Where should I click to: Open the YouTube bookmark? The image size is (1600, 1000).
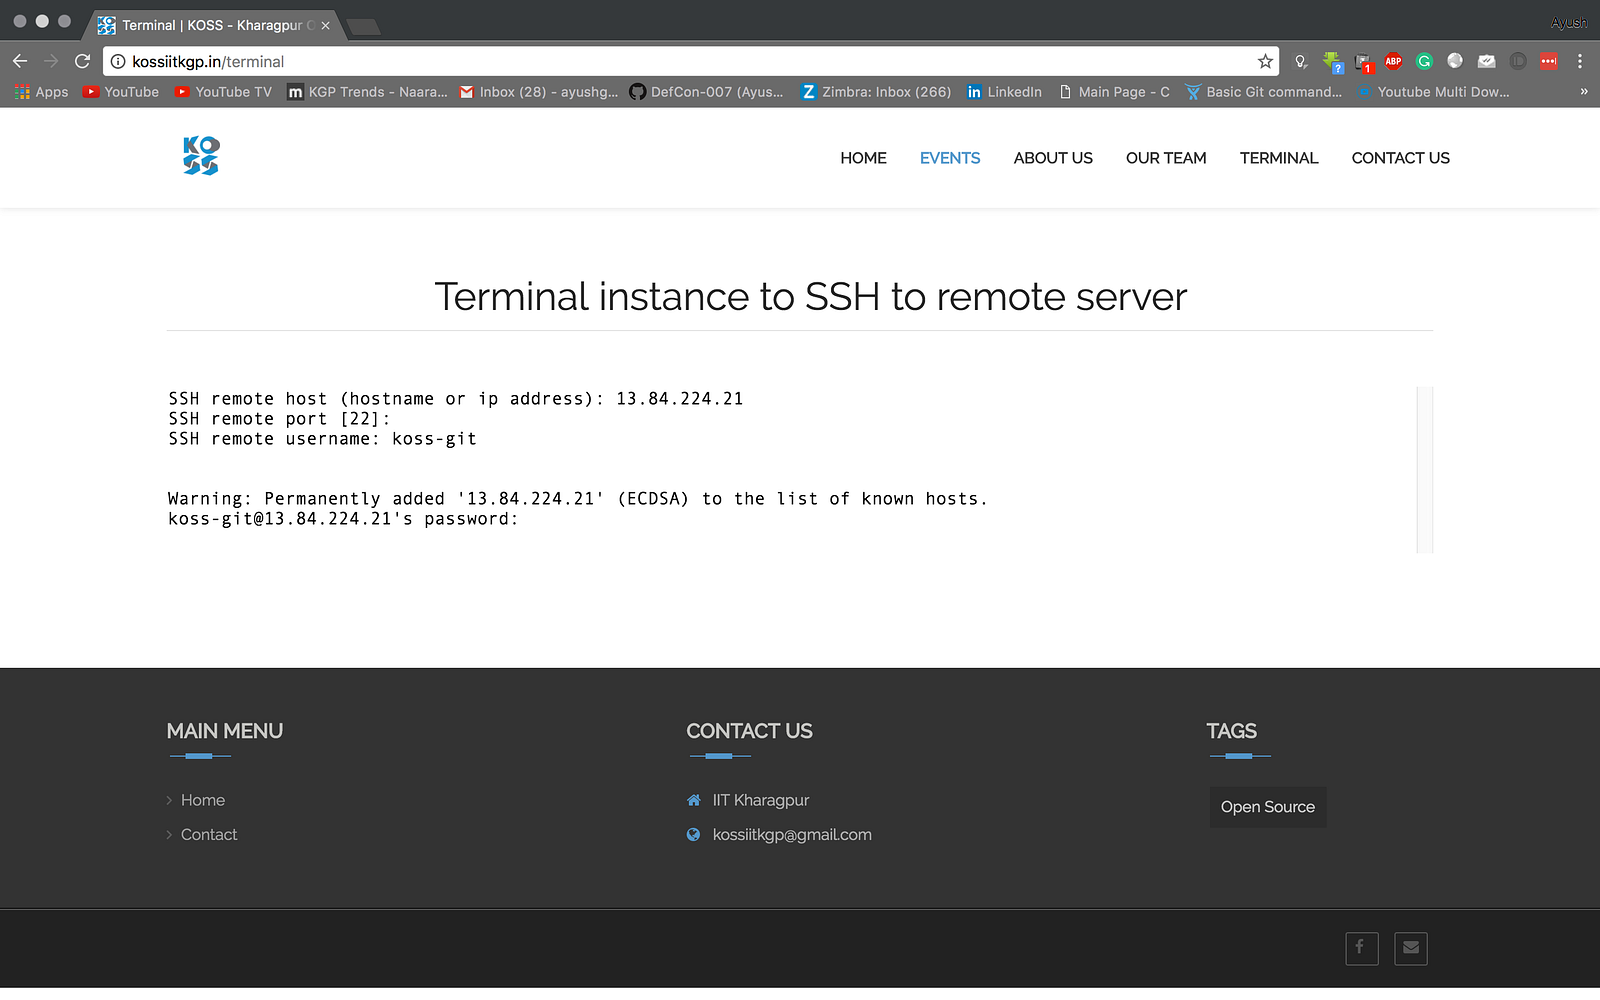pos(121,92)
